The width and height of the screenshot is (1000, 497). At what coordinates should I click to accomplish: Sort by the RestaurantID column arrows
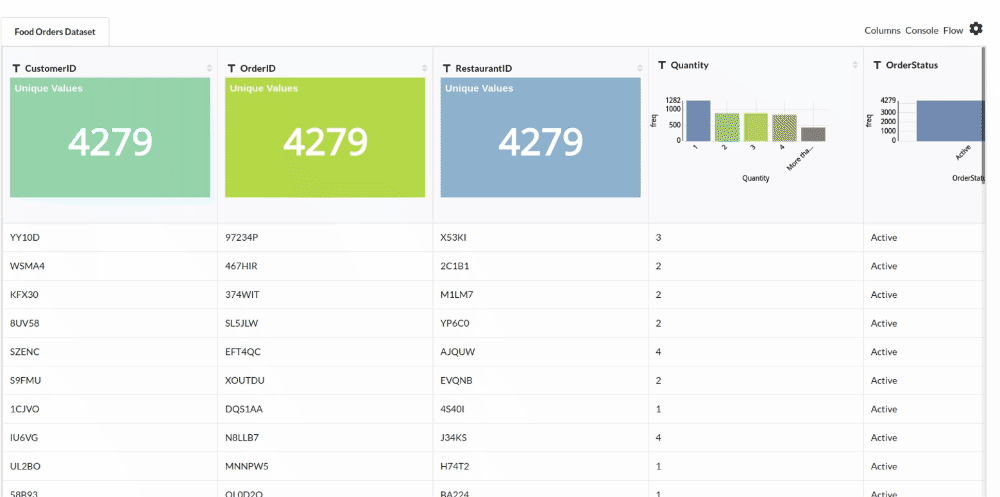coord(640,68)
